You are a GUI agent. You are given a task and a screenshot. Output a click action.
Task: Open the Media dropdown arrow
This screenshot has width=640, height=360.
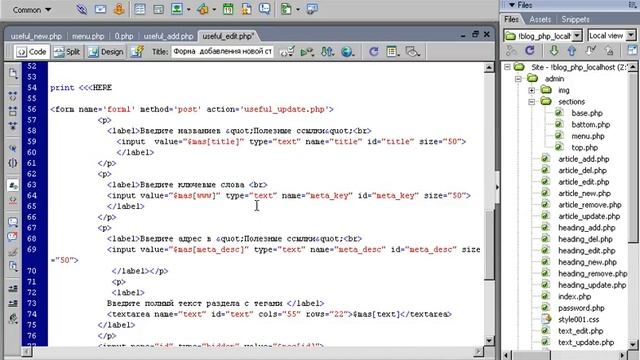pos(214,9)
